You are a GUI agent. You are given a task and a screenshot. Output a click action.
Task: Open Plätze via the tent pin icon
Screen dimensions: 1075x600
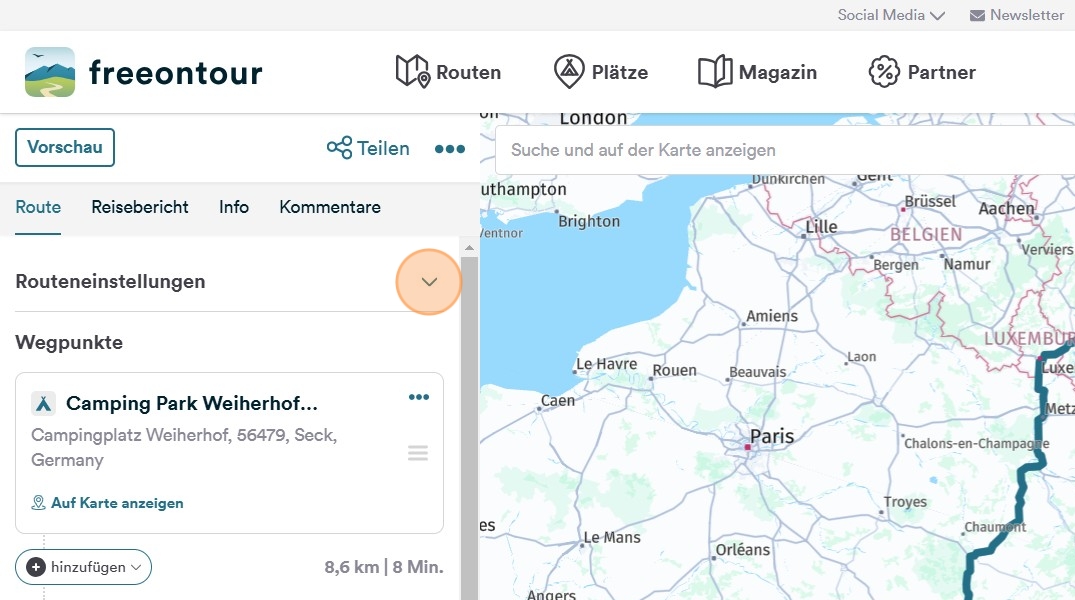click(x=569, y=72)
